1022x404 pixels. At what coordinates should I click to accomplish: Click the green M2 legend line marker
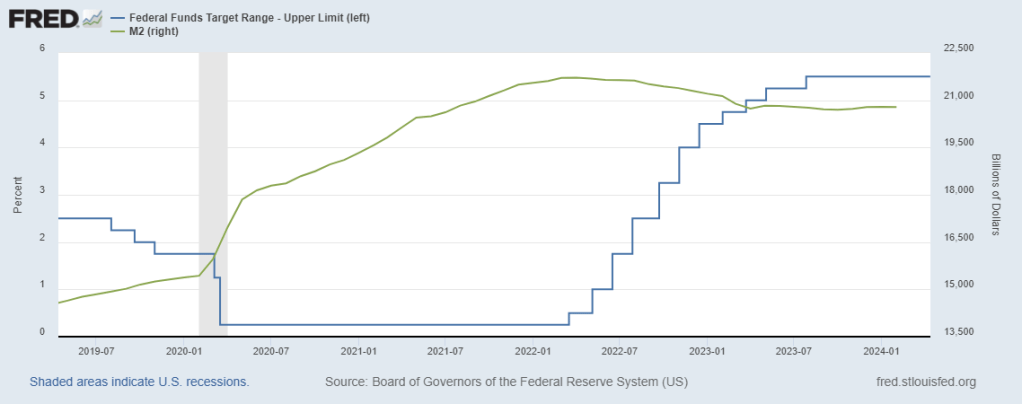click(x=119, y=31)
